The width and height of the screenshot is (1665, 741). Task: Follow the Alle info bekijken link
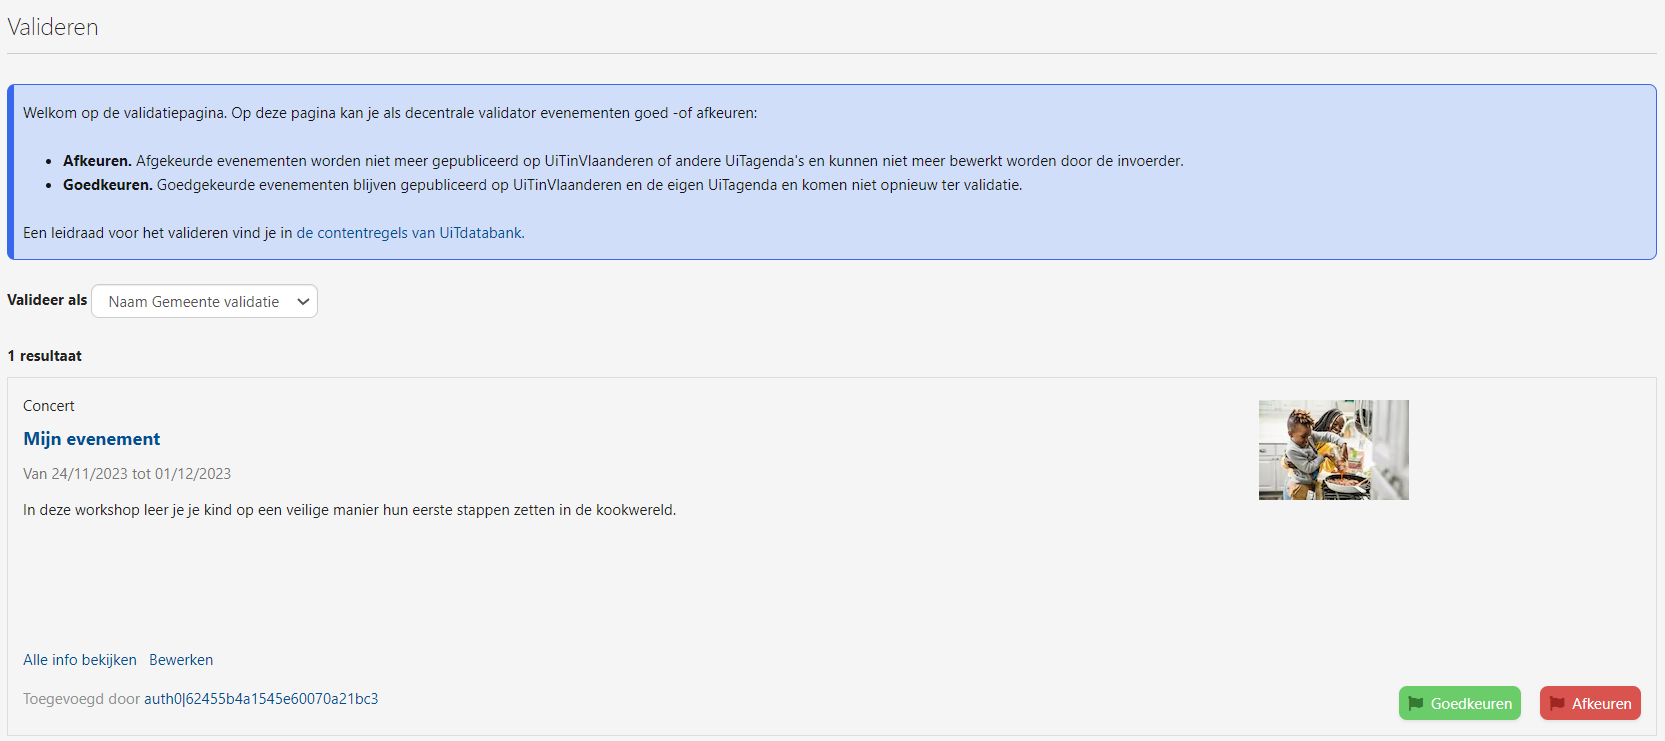point(80,660)
